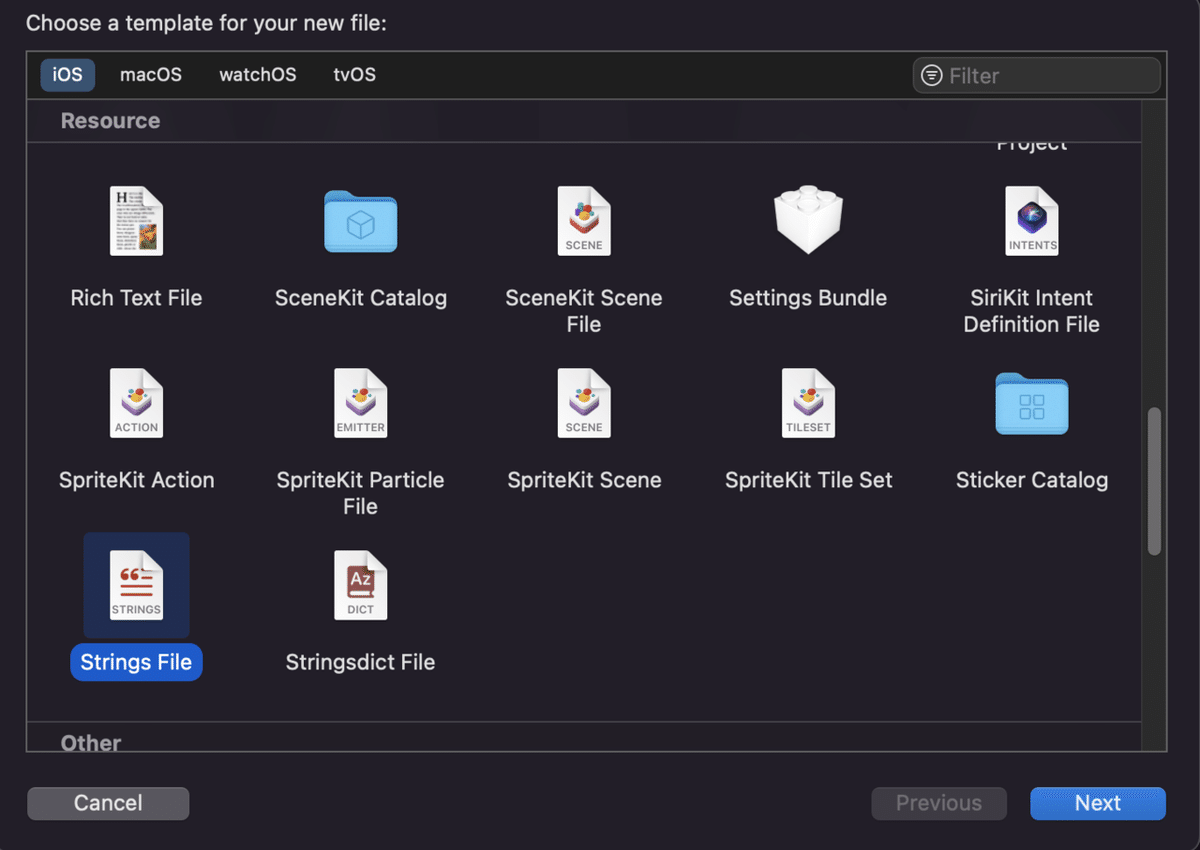Switch to the iOS platform tab
This screenshot has height=850, width=1200.
68,75
